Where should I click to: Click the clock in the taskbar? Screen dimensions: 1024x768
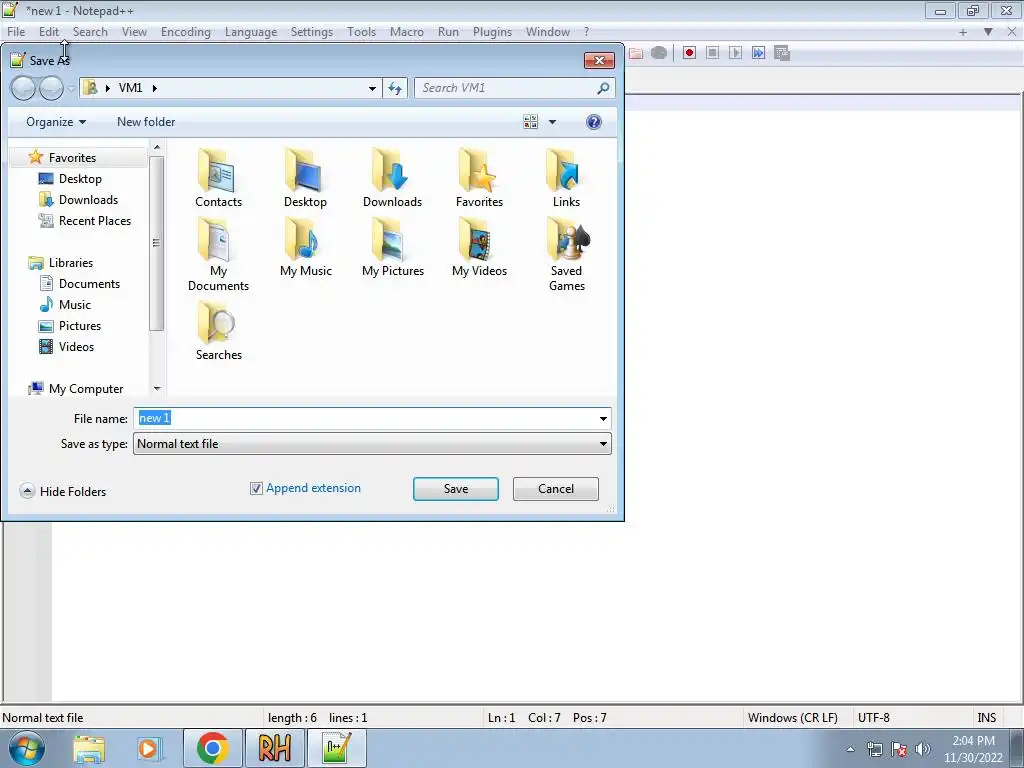(x=973, y=749)
